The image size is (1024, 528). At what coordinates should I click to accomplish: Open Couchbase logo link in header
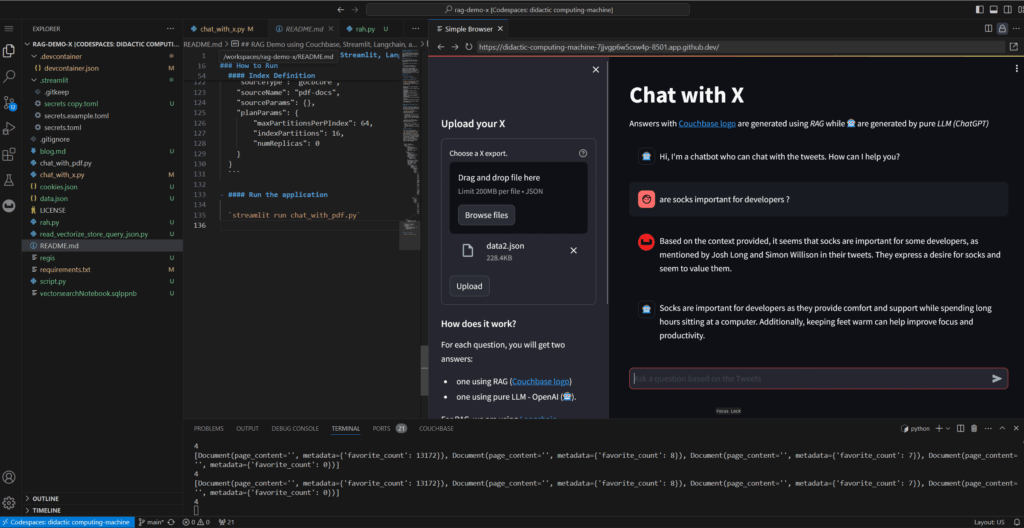tap(707, 123)
